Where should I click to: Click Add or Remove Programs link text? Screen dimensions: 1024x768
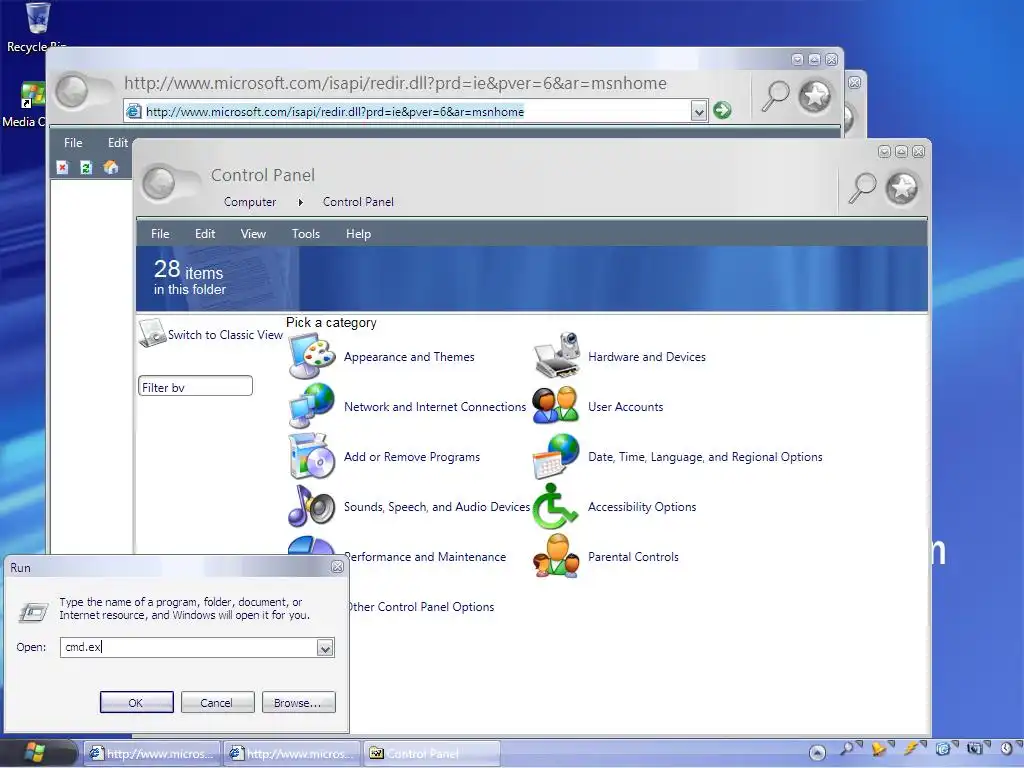[x=412, y=457]
